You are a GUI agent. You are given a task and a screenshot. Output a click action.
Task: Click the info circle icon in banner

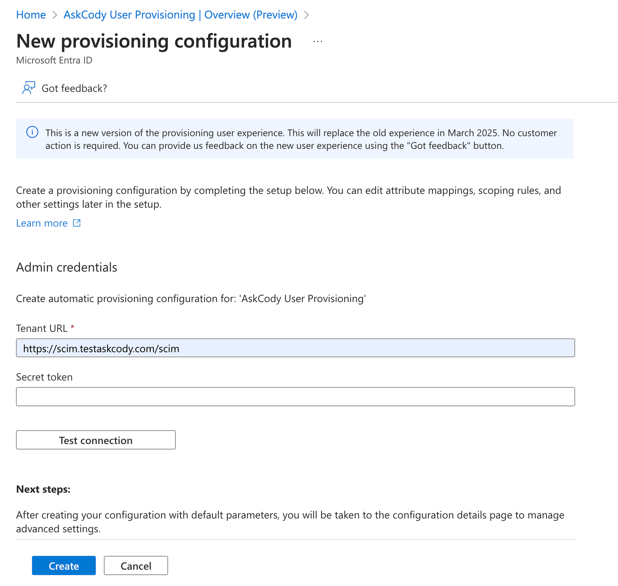tap(32, 132)
